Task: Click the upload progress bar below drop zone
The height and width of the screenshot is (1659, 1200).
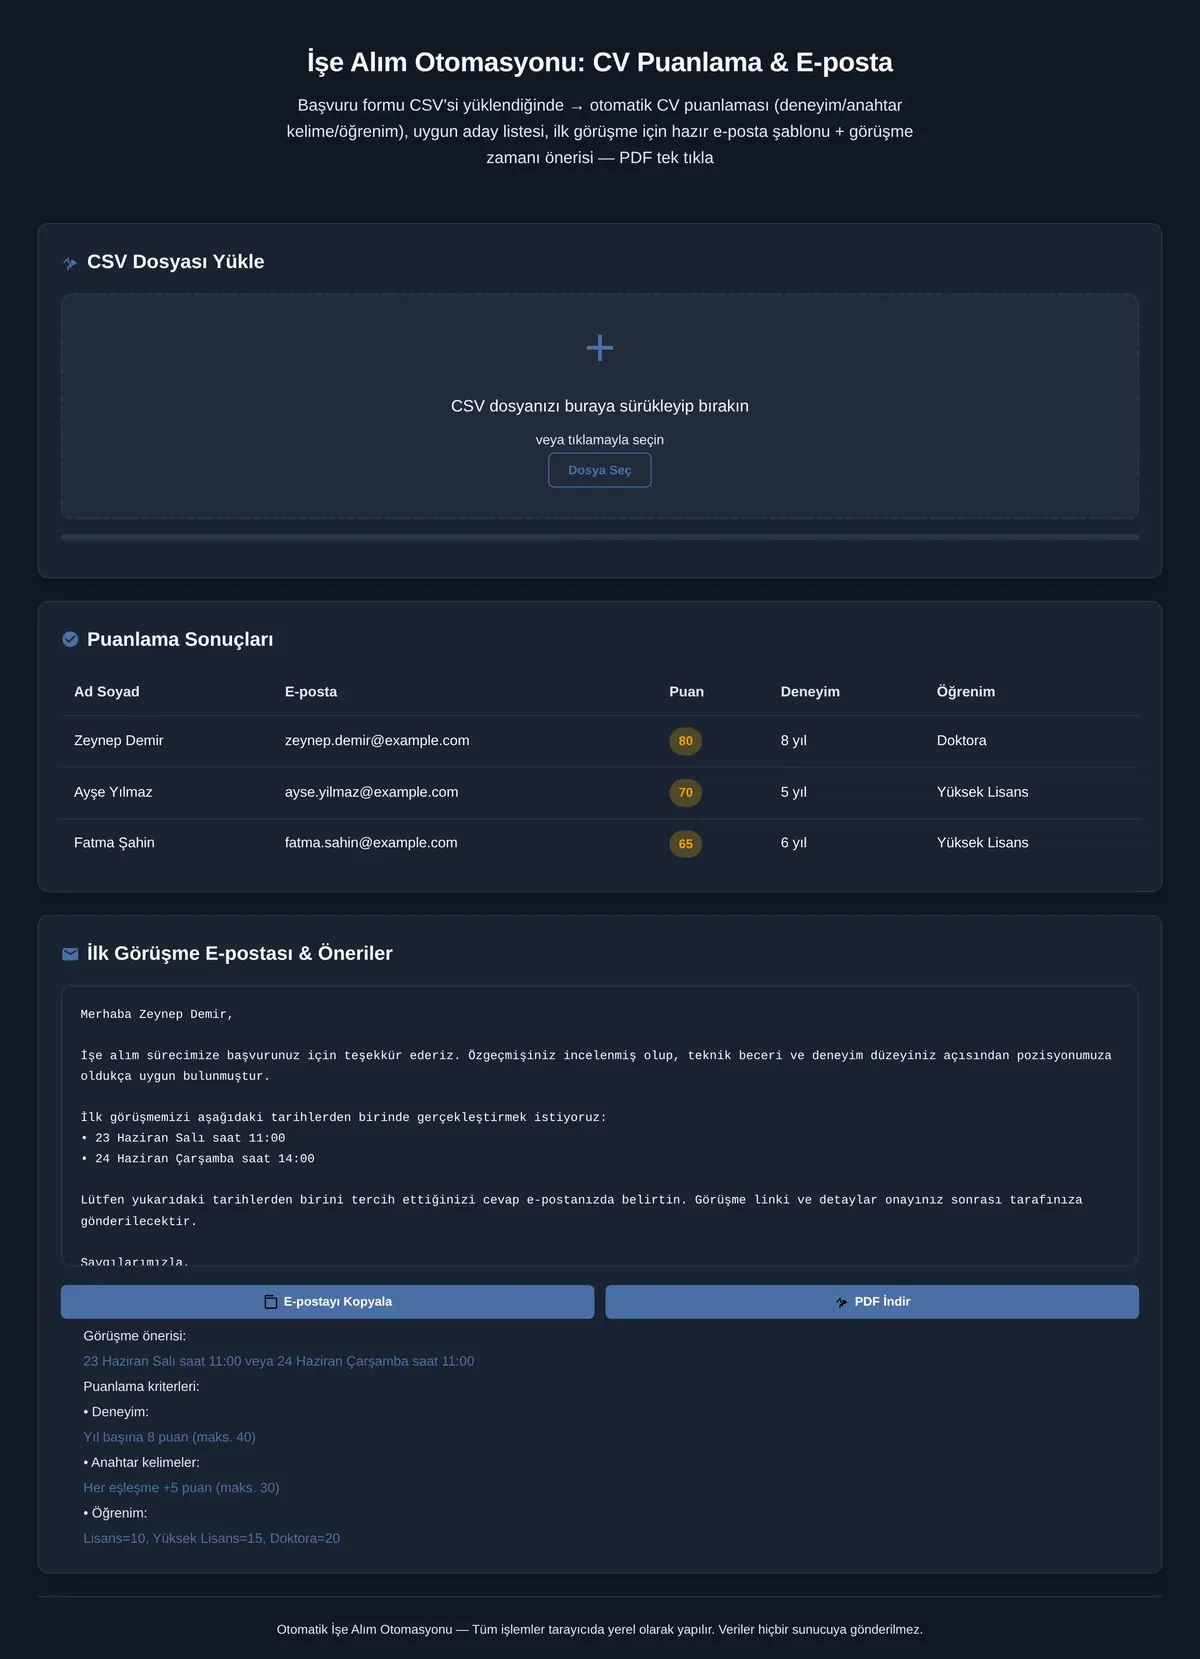Action: click(600, 537)
